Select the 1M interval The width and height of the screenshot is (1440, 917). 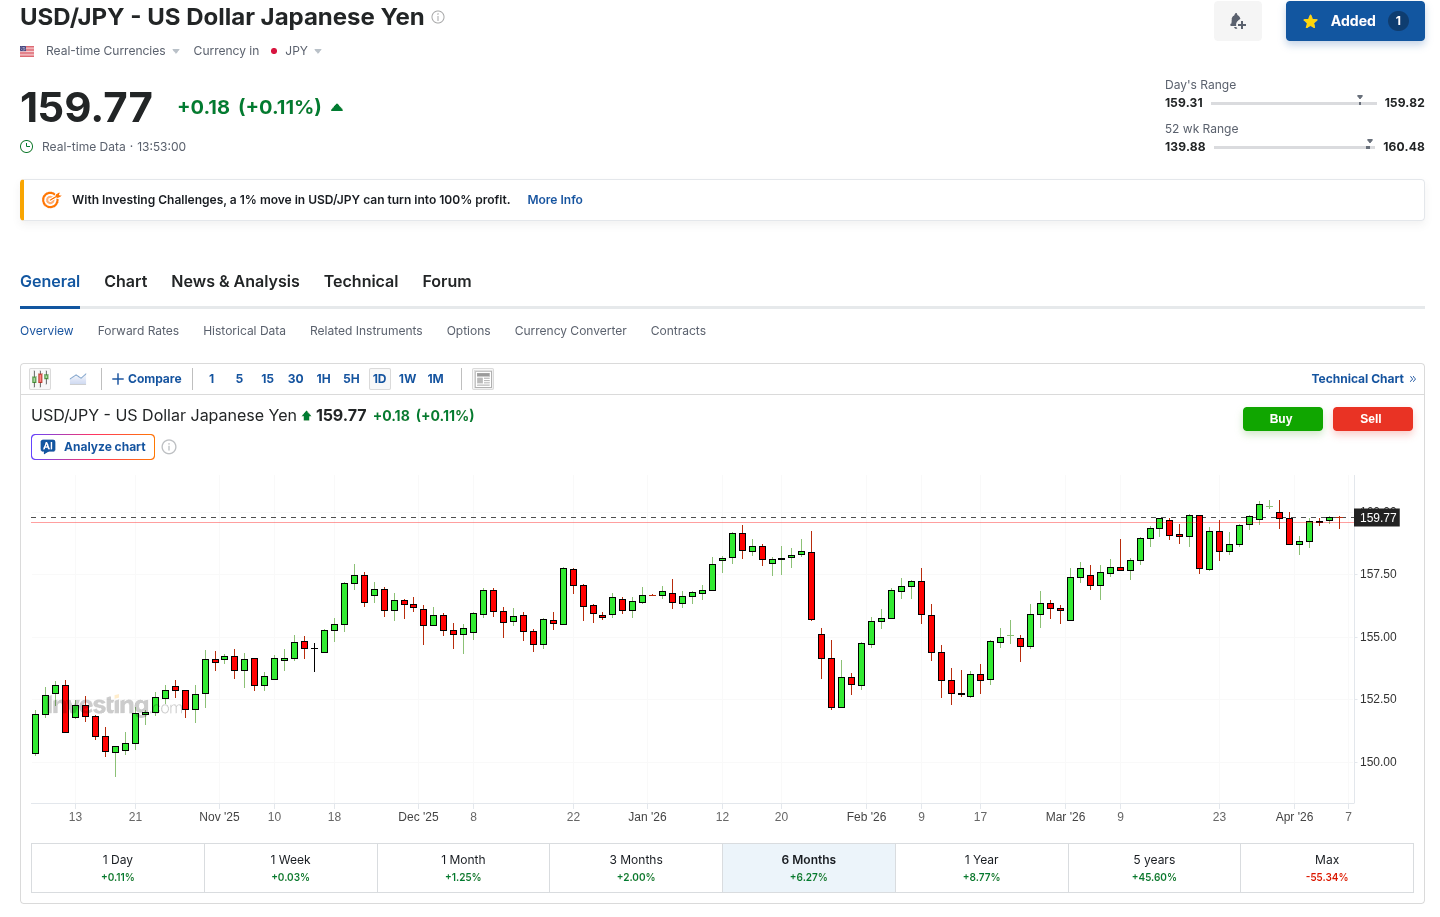[436, 379]
